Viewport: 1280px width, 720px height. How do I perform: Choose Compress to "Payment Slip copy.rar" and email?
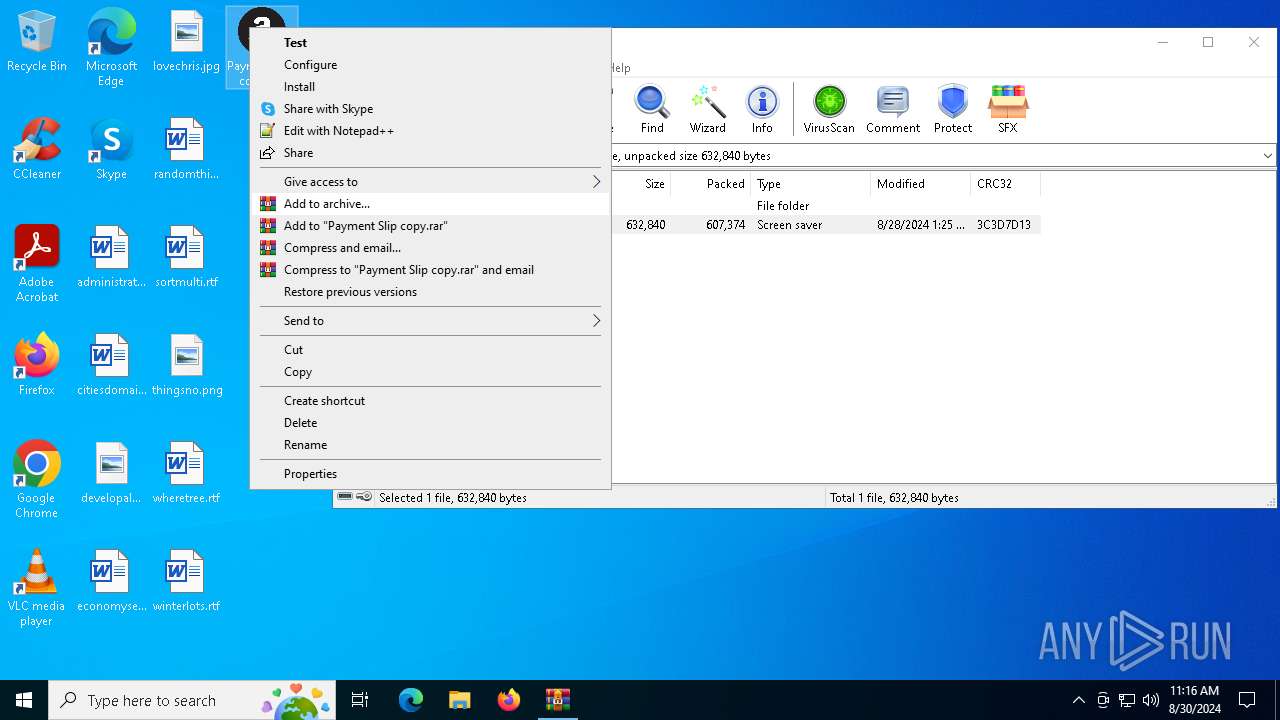pyautogui.click(x=430, y=270)
